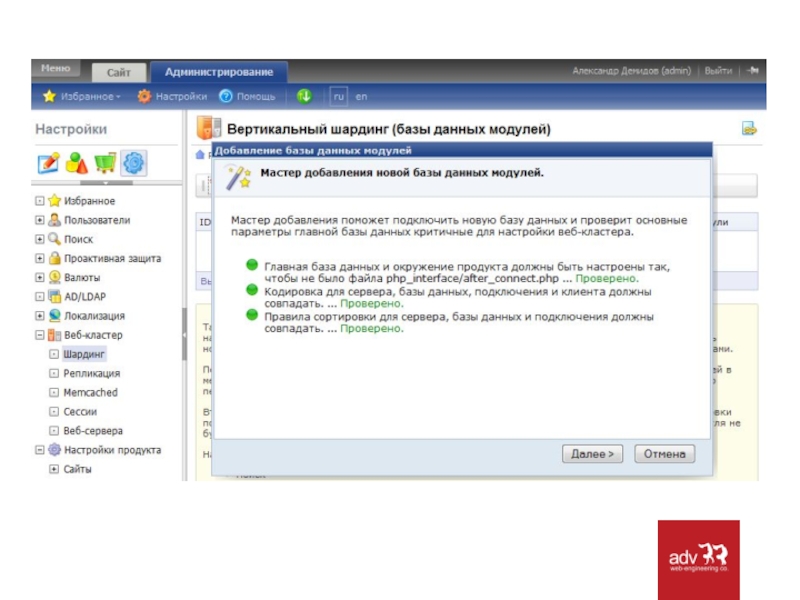Expand the Проактивная защита node

[x=40, y=258]
